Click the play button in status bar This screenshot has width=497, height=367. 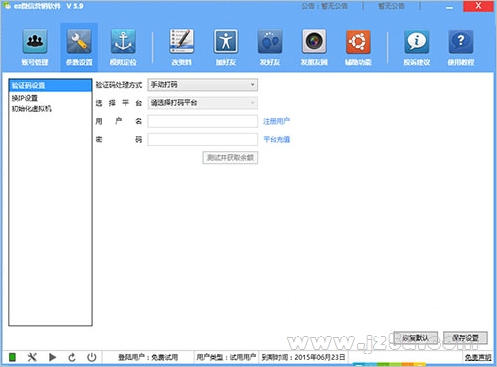[x=52, y=357]
